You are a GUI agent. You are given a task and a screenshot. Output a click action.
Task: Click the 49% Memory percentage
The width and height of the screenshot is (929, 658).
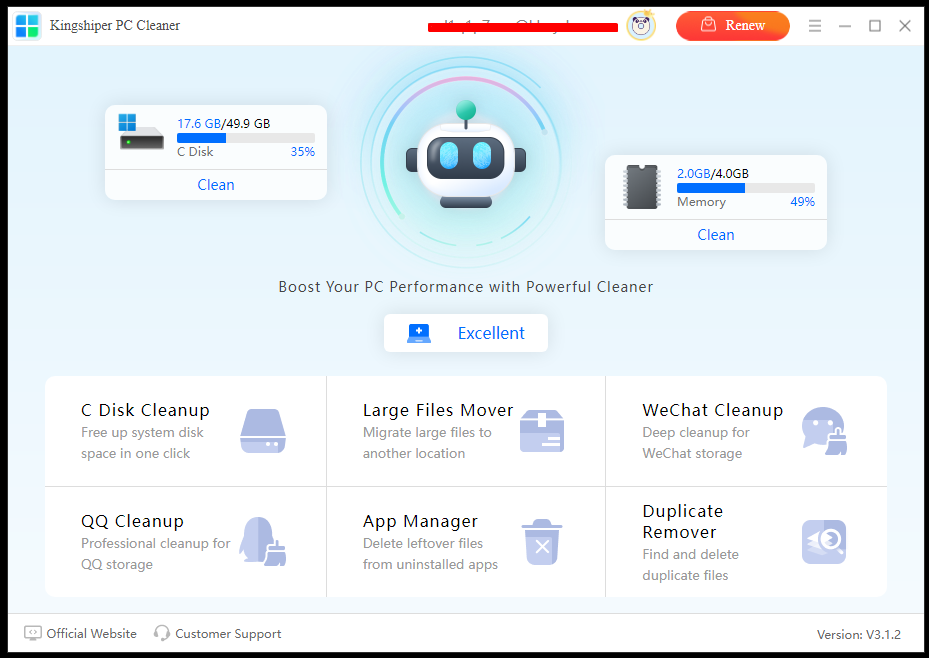[x=802, y=201]
